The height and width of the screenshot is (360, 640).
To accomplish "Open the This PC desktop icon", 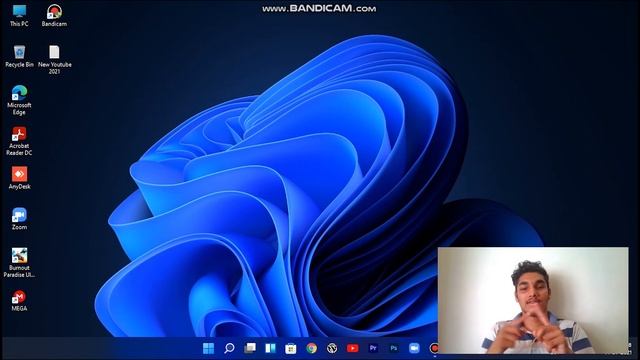I will (19, 16).
